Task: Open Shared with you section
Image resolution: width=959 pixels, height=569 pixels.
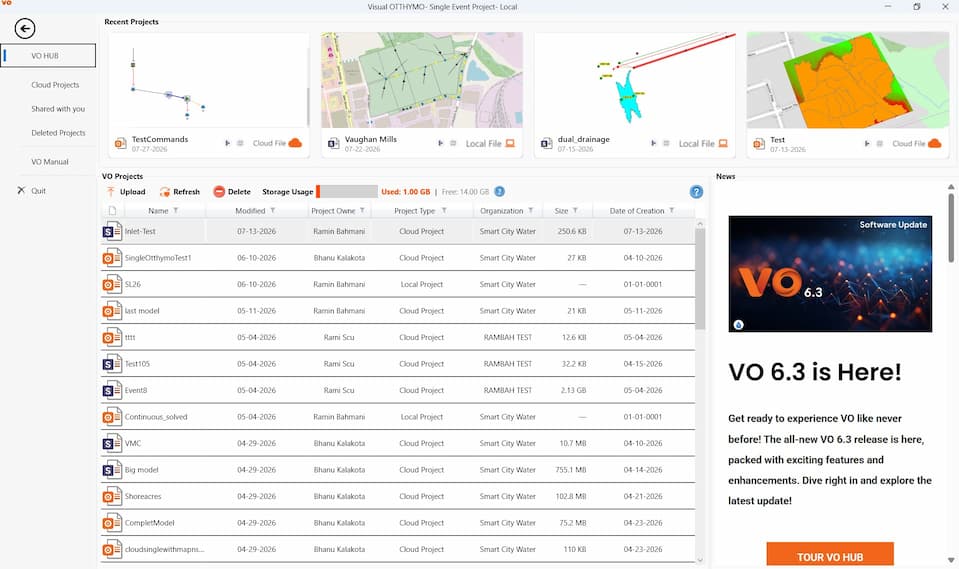Action: (x=58, y=109)
